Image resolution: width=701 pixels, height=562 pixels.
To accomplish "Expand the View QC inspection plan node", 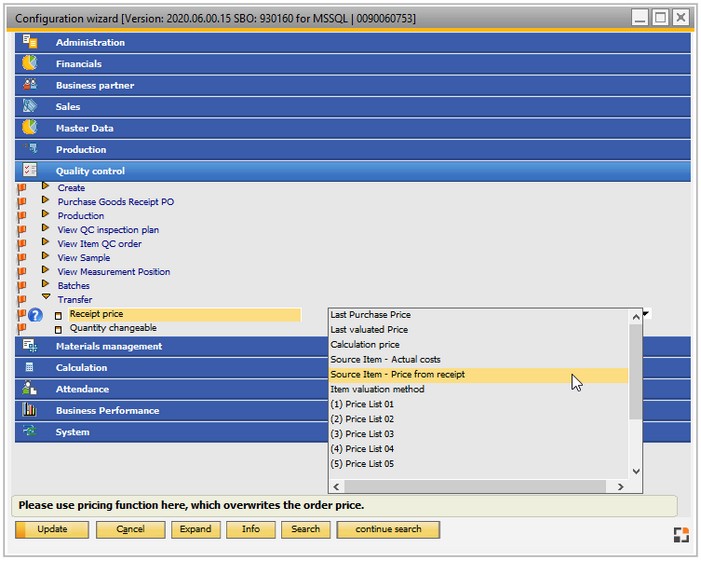I will pos(45,229).
